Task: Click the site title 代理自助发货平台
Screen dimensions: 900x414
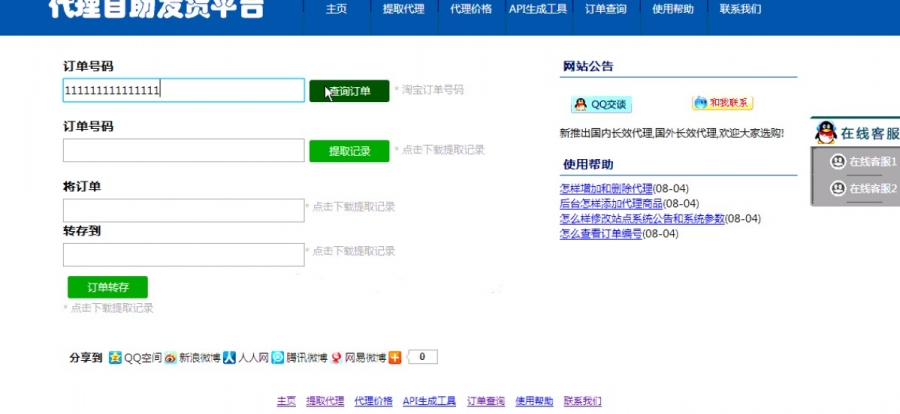Action: (x=156, y=8)
